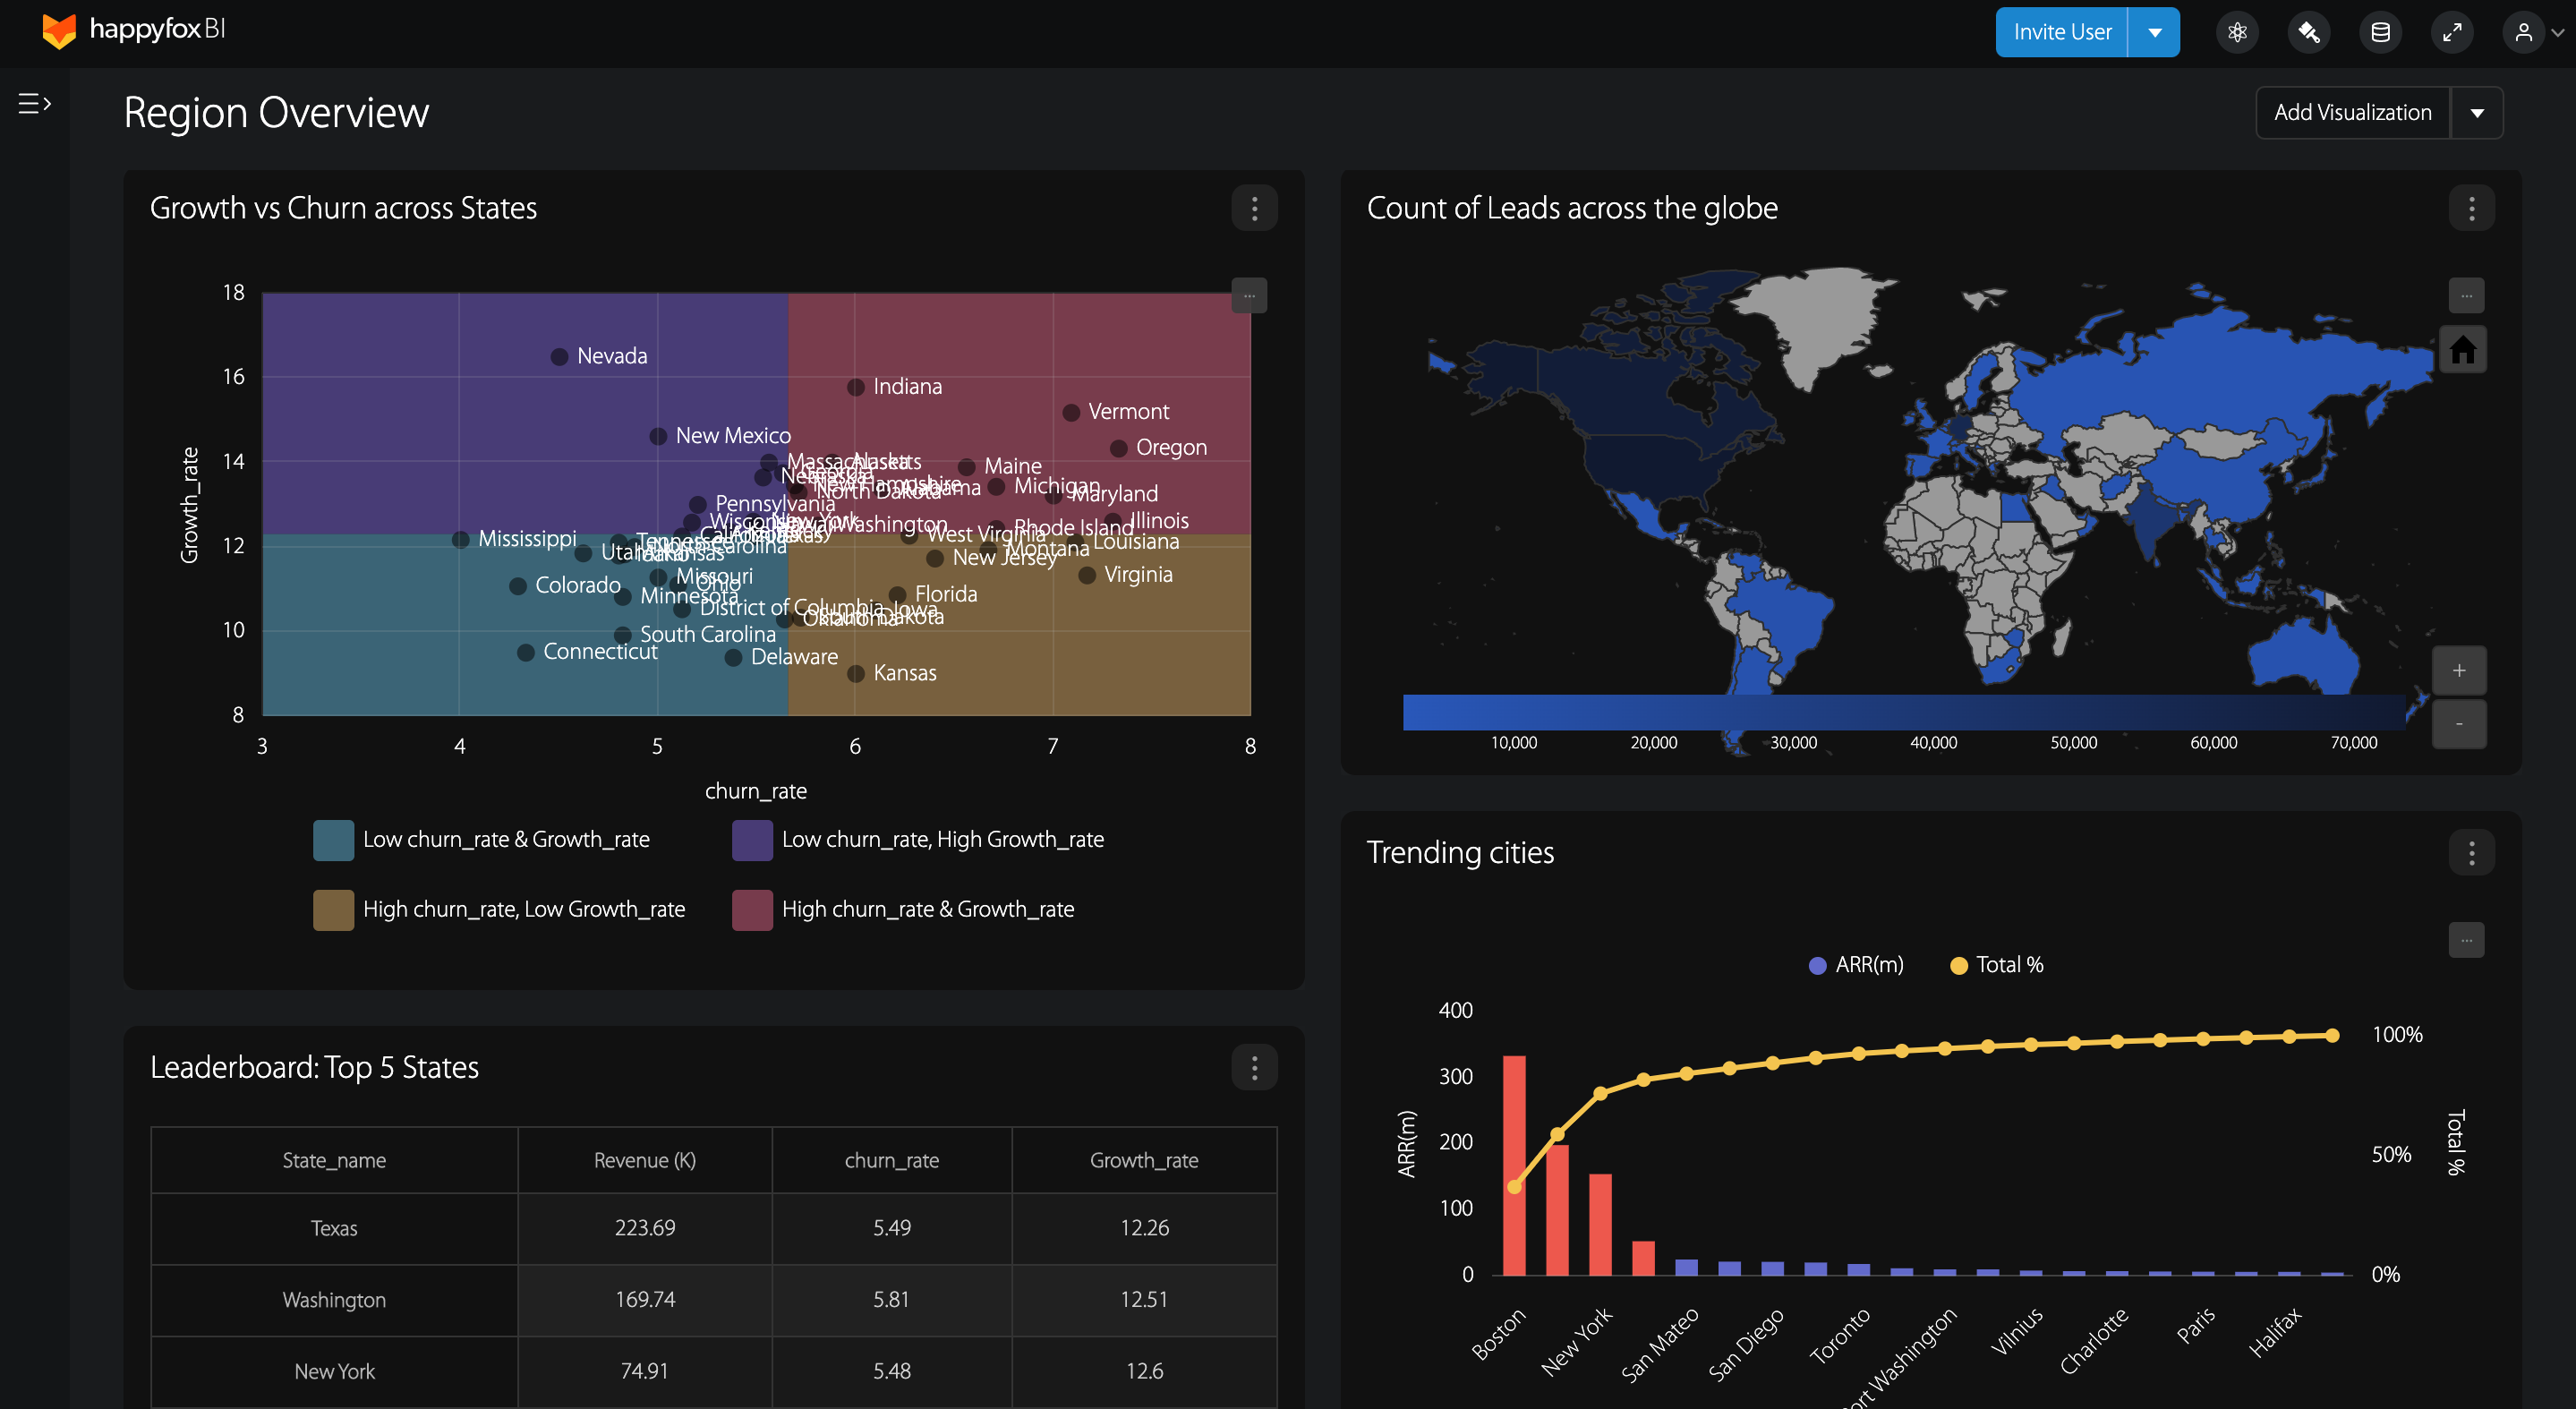Click scatter chart small options icon

[x=1249, y=295]
